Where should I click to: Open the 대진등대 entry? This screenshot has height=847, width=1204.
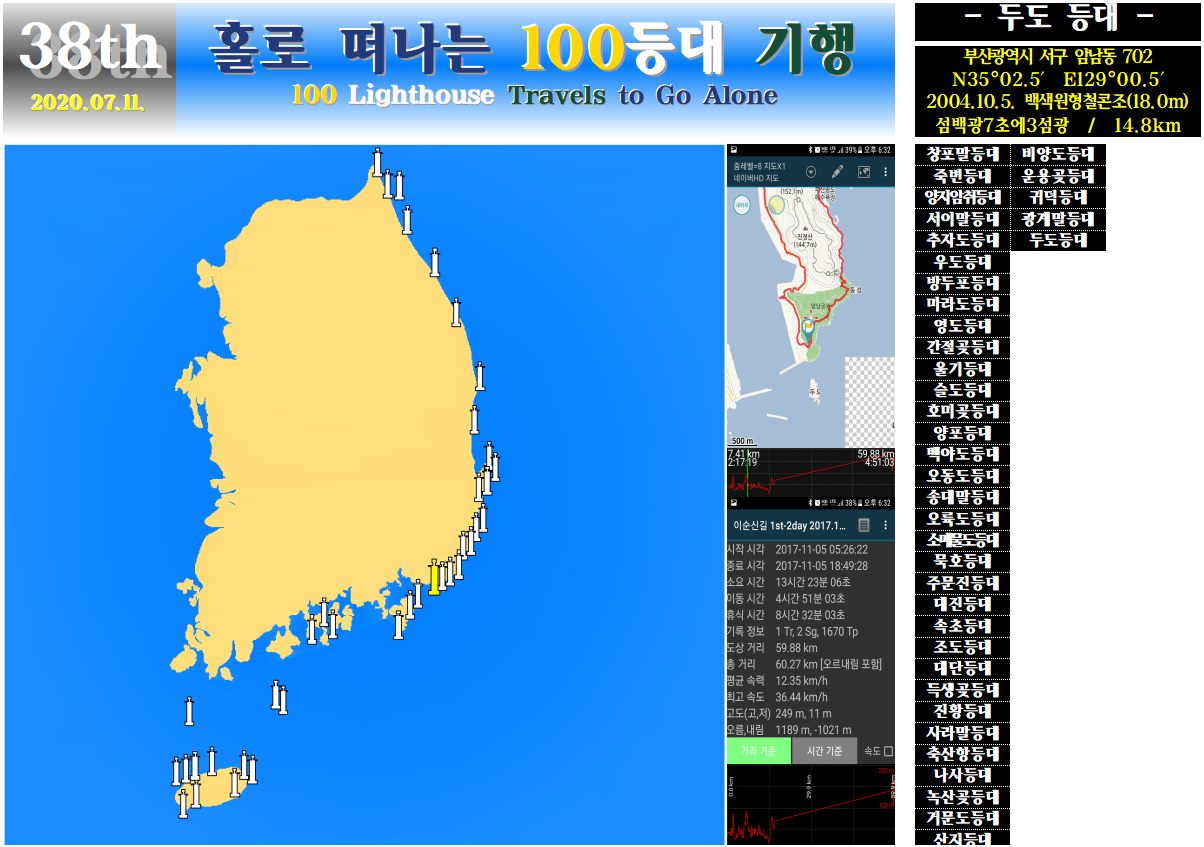click(962, 605)
